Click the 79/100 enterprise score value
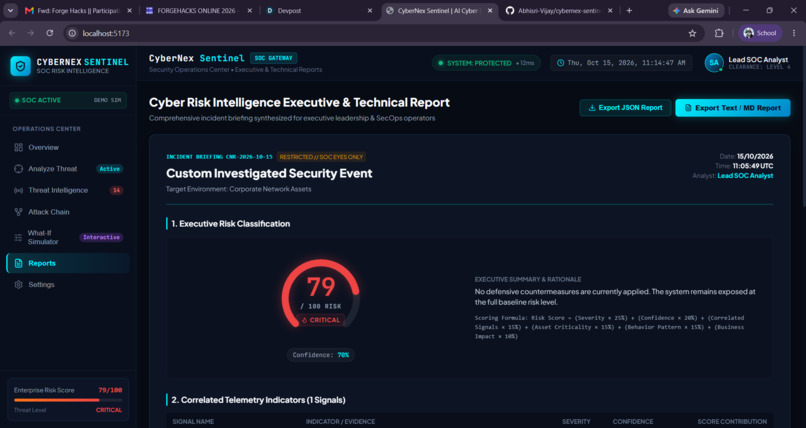This screenshot has height=428, width=806. tap(110, 390)
